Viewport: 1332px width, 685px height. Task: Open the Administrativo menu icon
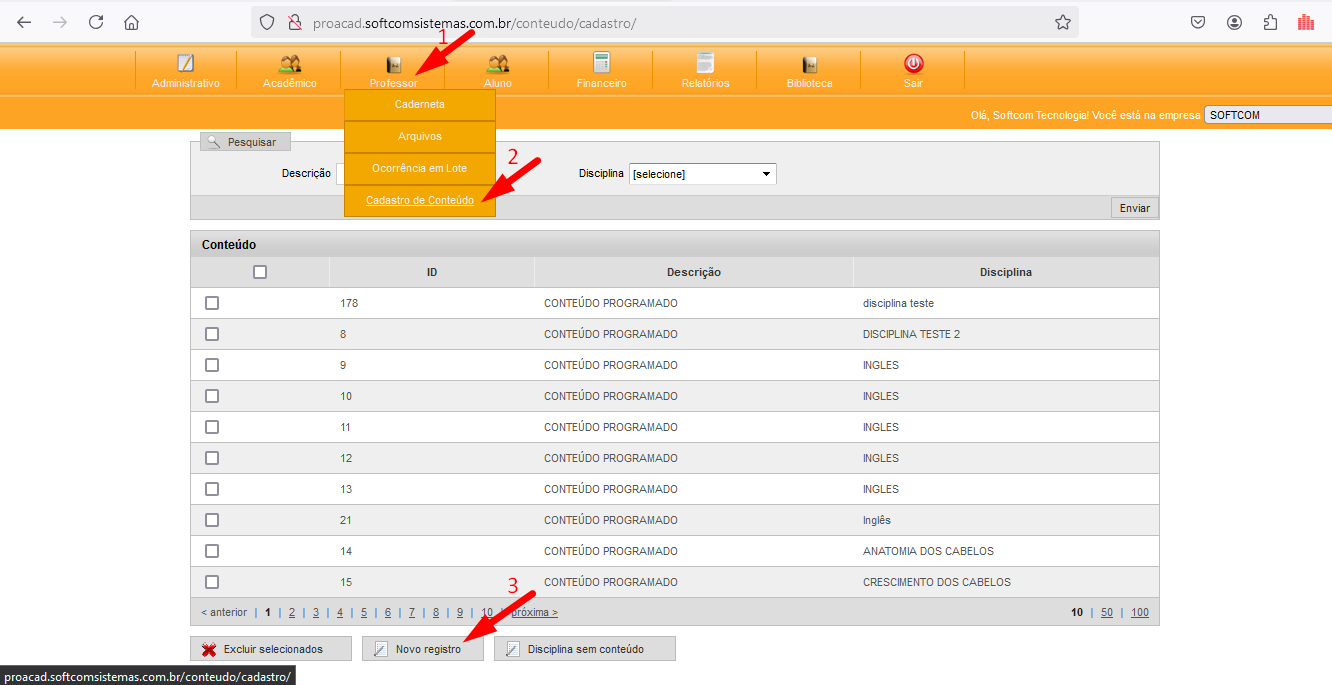coord(185,64)
